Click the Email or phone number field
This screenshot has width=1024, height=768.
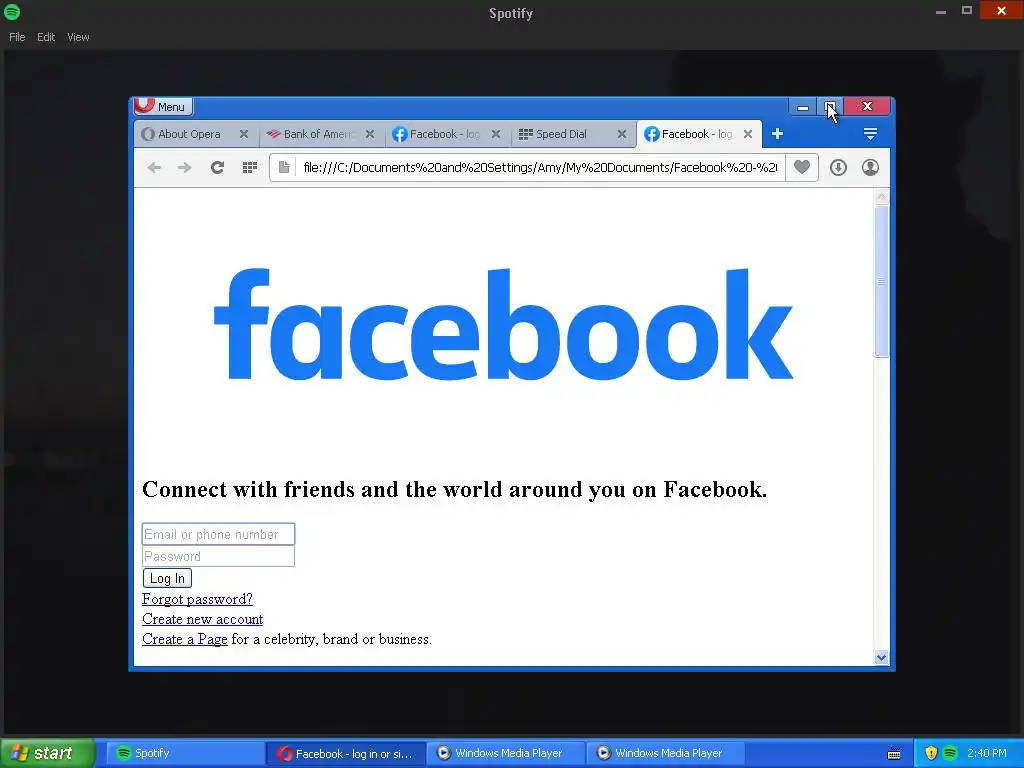[218, 534]
